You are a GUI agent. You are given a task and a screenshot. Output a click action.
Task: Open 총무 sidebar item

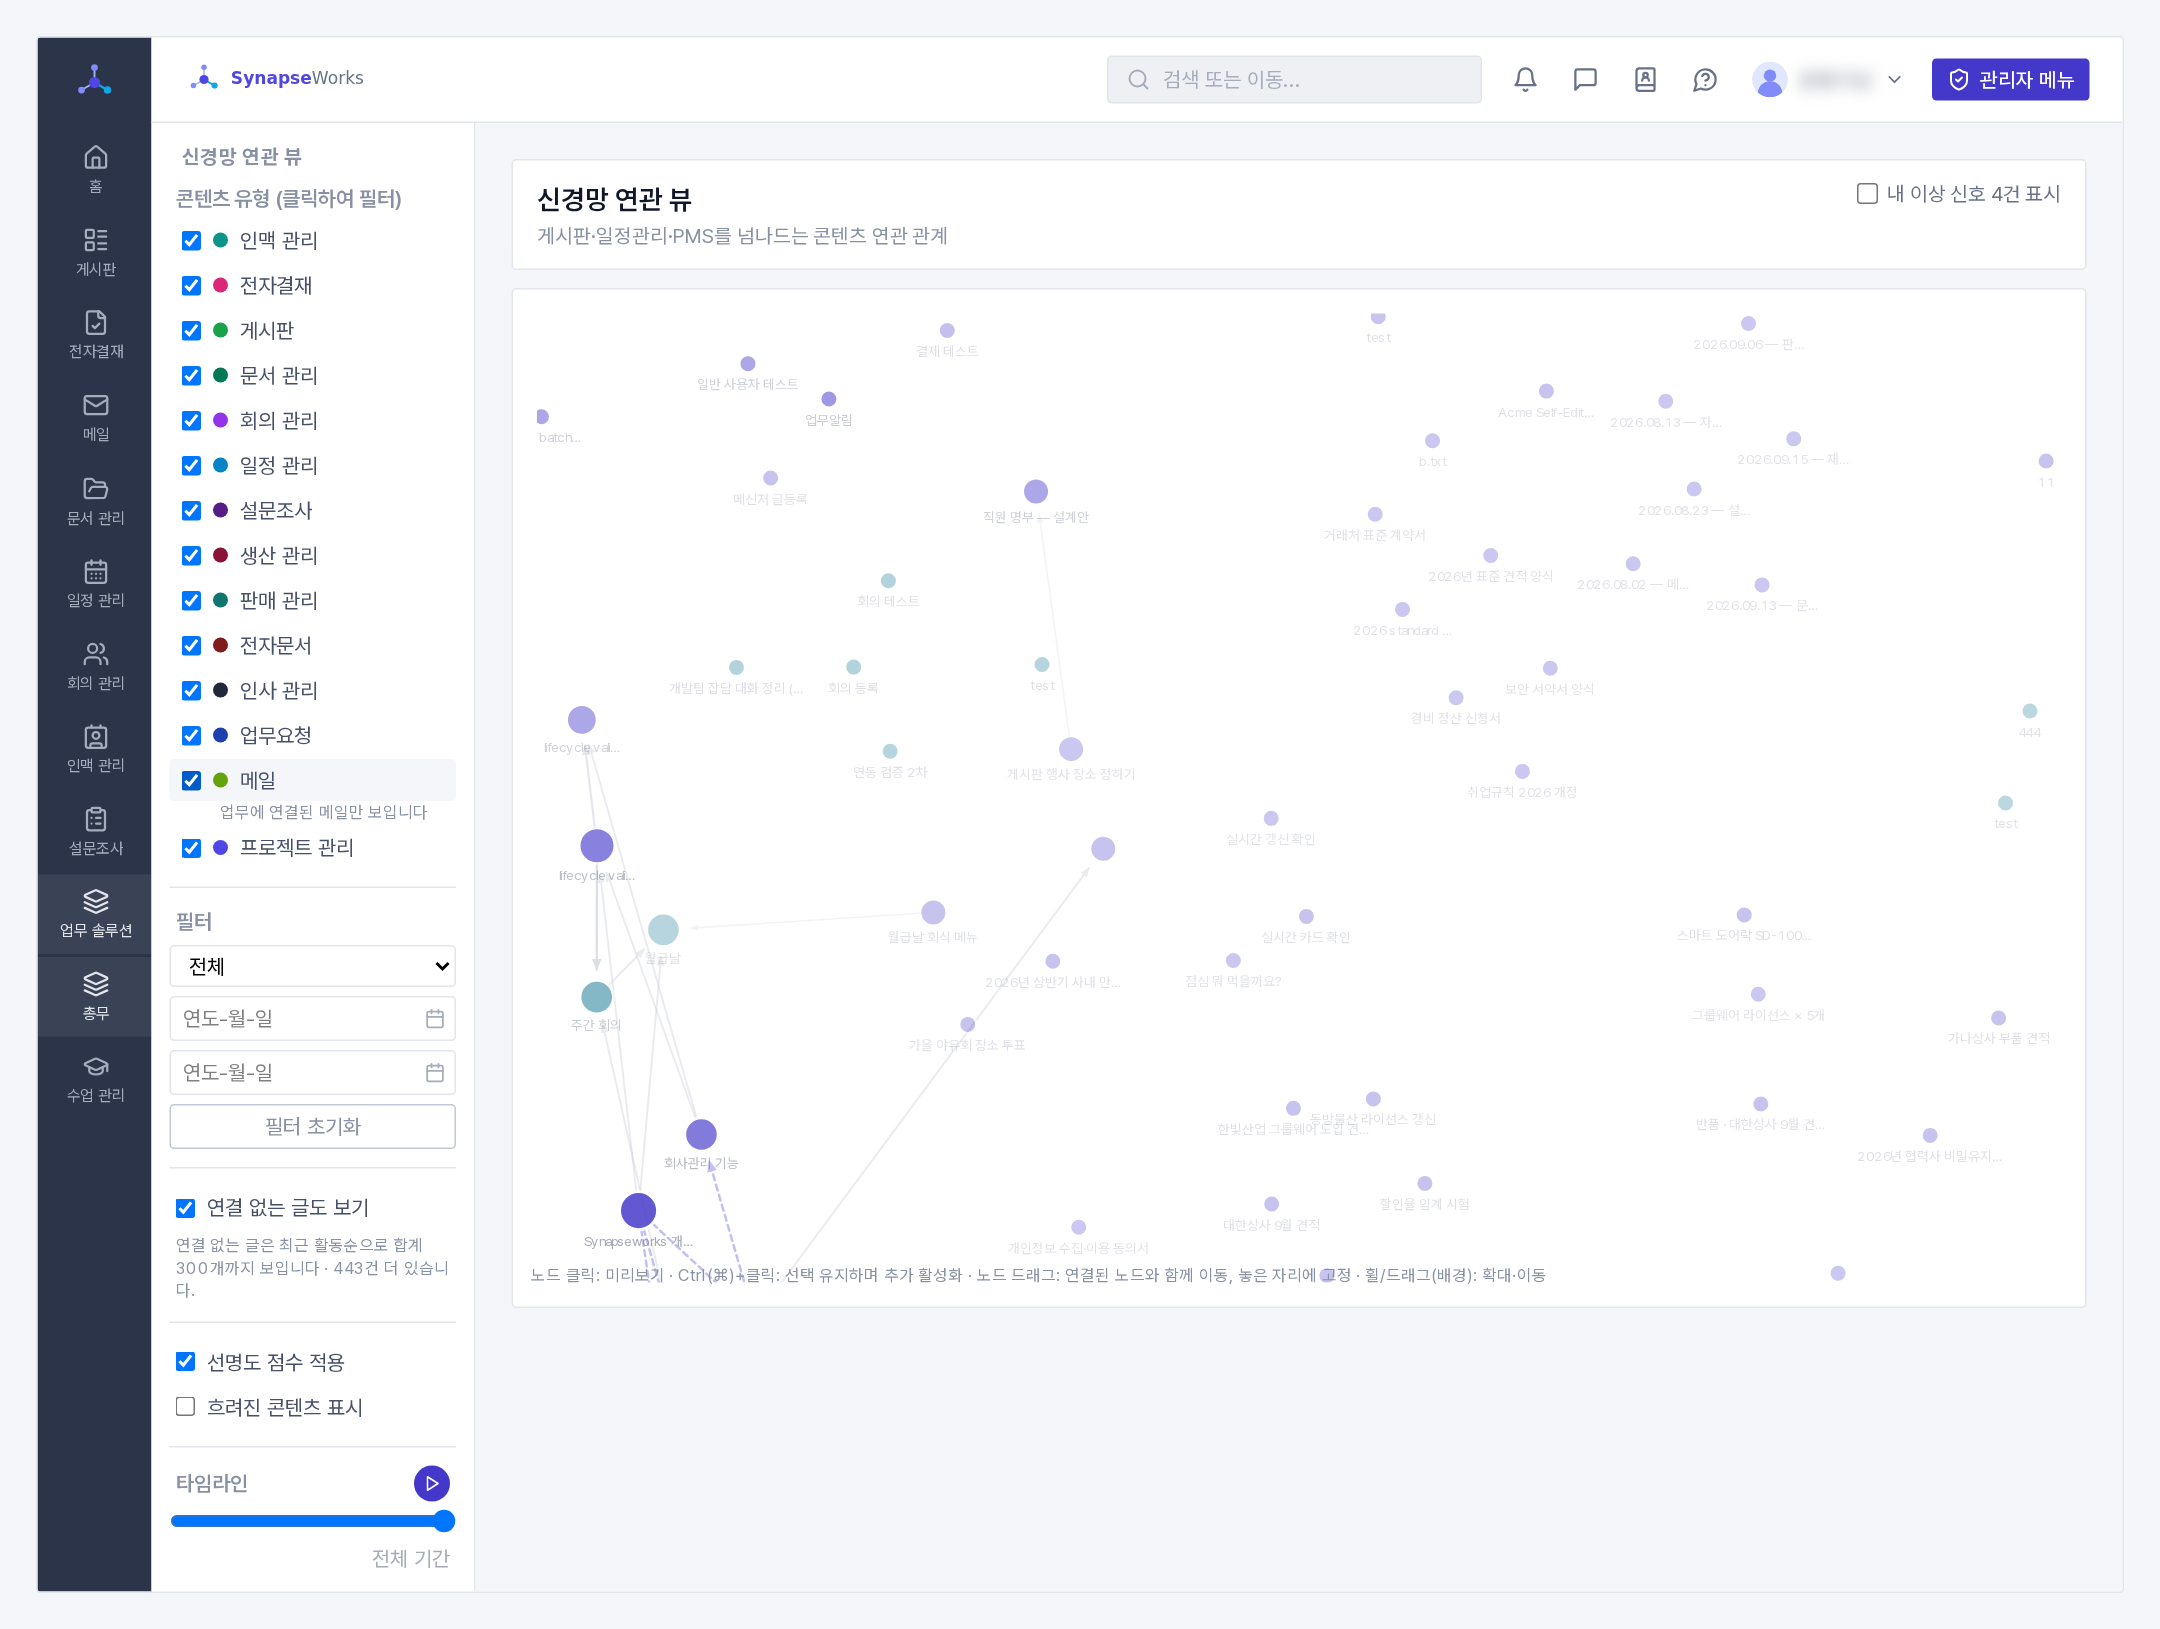coord(95,996)
